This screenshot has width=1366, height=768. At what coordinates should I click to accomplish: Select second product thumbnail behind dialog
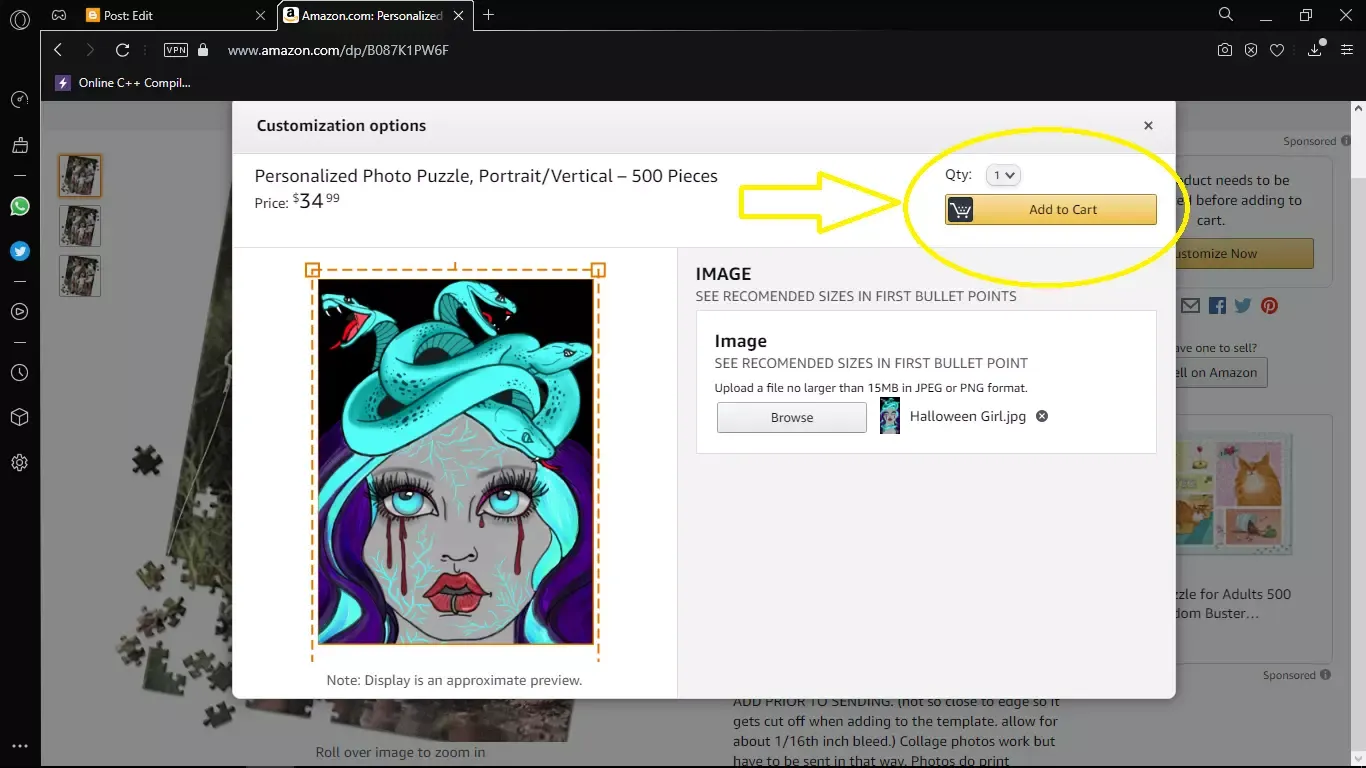pyautogui.click(x=80, y=226)
